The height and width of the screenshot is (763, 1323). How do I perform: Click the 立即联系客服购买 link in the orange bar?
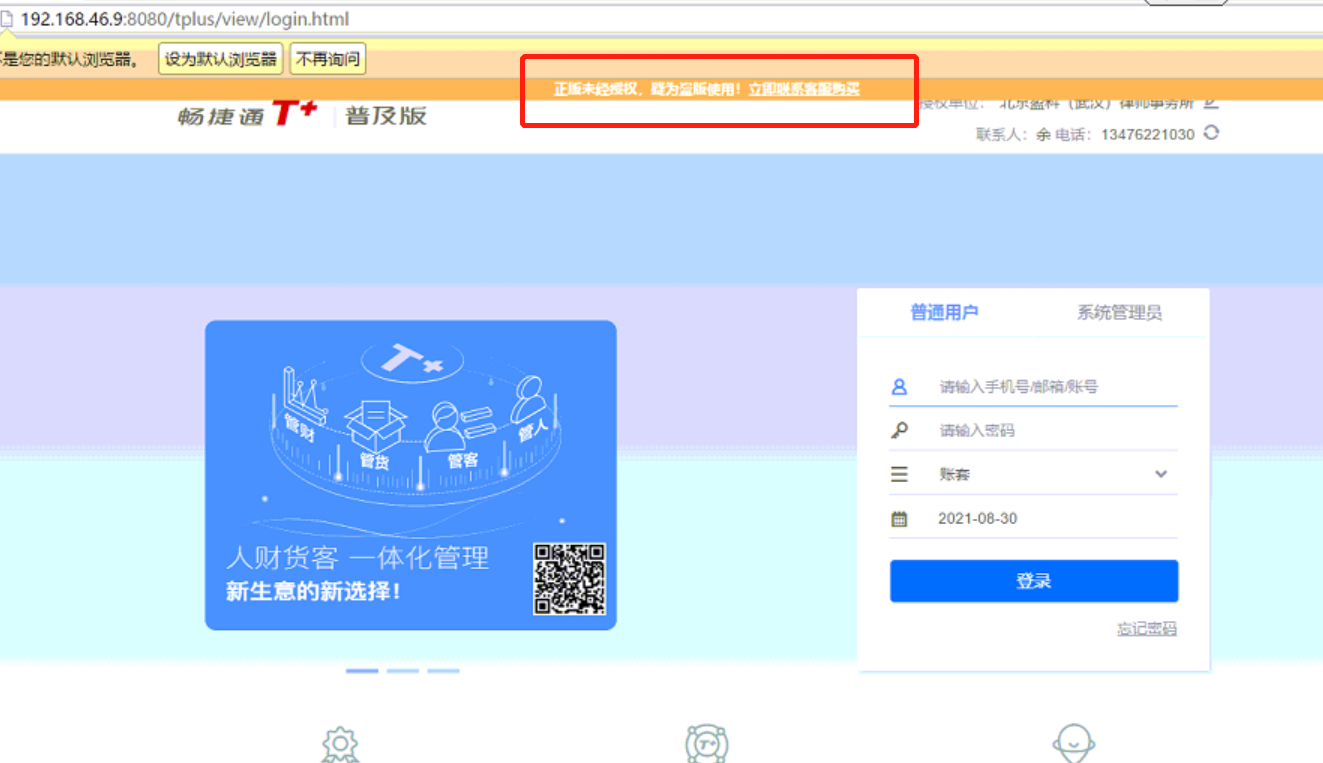[804, 89]
